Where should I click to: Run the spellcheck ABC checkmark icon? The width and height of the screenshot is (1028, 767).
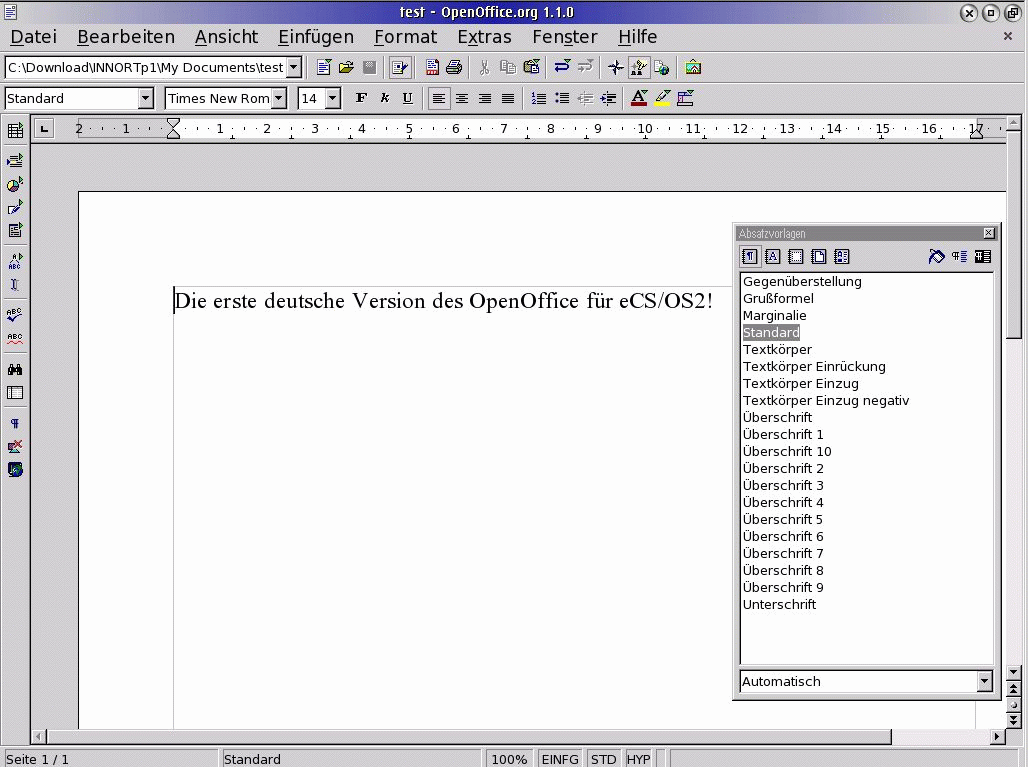tap(15, 315)
